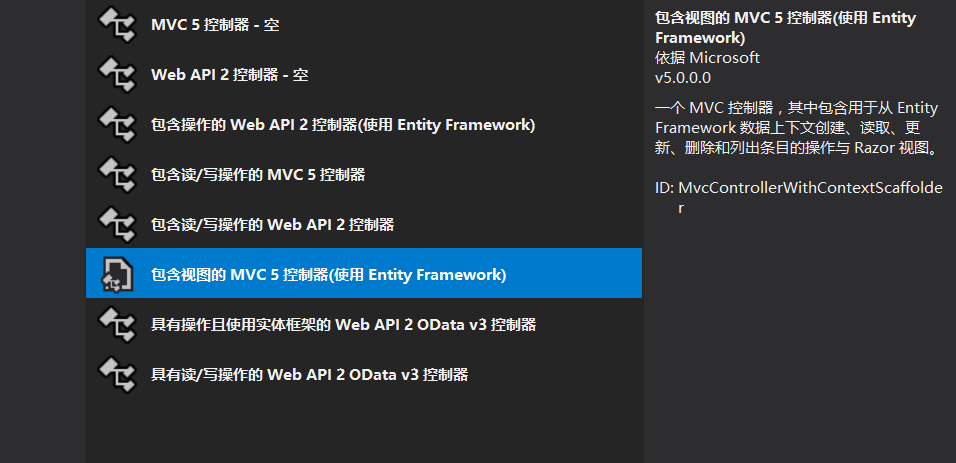Click the MVC 5 empty controller icon
The image size is (956, 463).
pyautogui.click(x=116, y=24)
